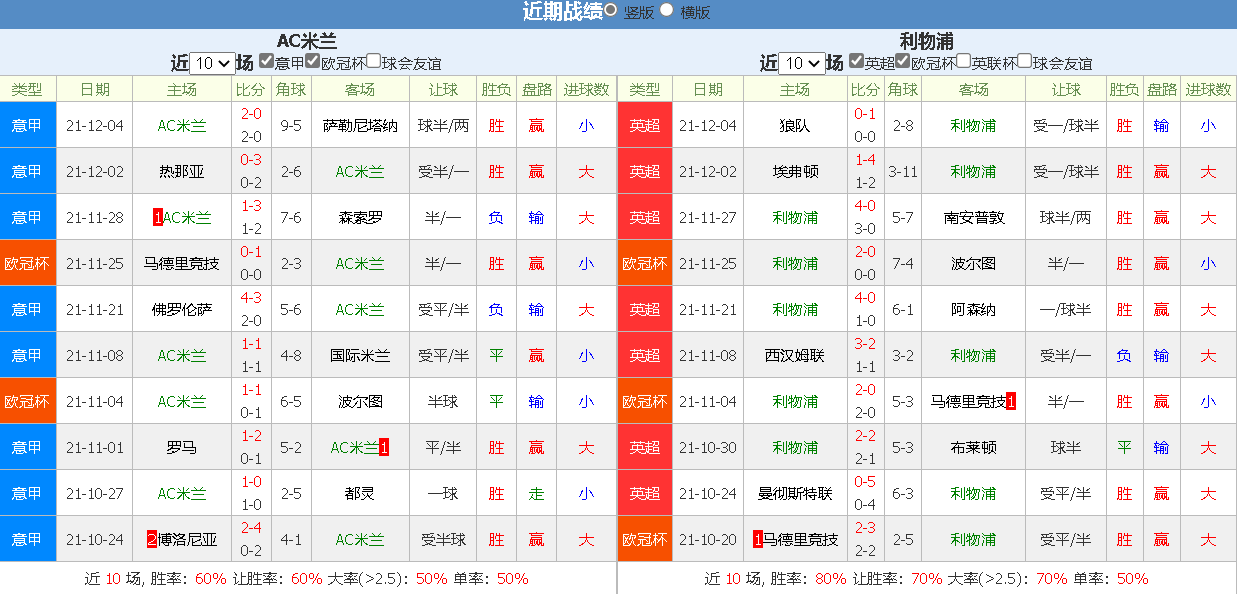Screen dimensions: 1241x594
Task: Toggle 欧冠杯 checkbox under 利物浦
Action: tap(903, 60)
